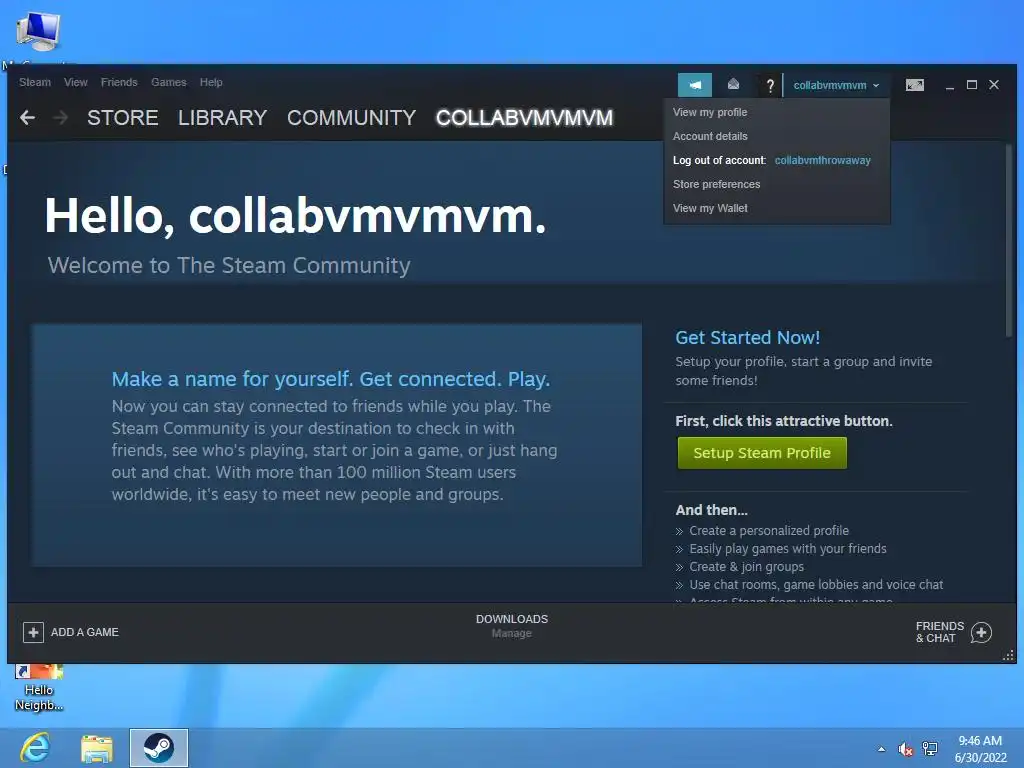Click FRIENDS & CHAT text

click(940, 632)
